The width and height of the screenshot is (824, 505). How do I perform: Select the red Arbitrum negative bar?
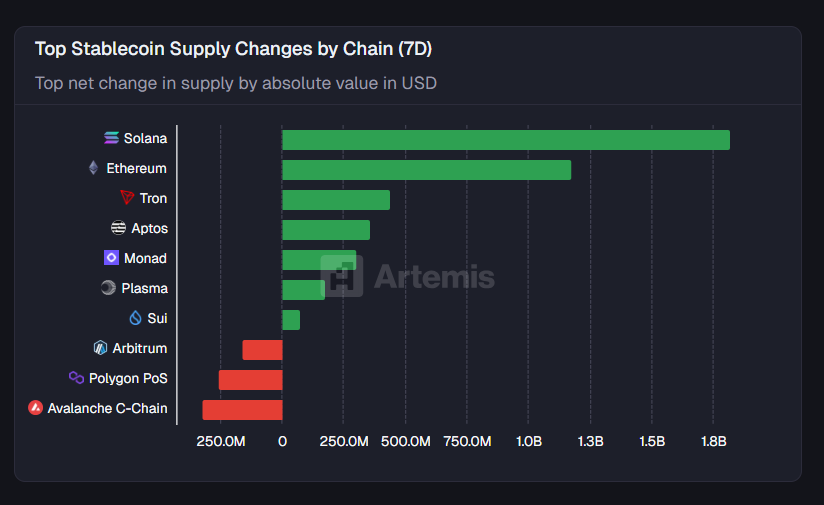262,350
